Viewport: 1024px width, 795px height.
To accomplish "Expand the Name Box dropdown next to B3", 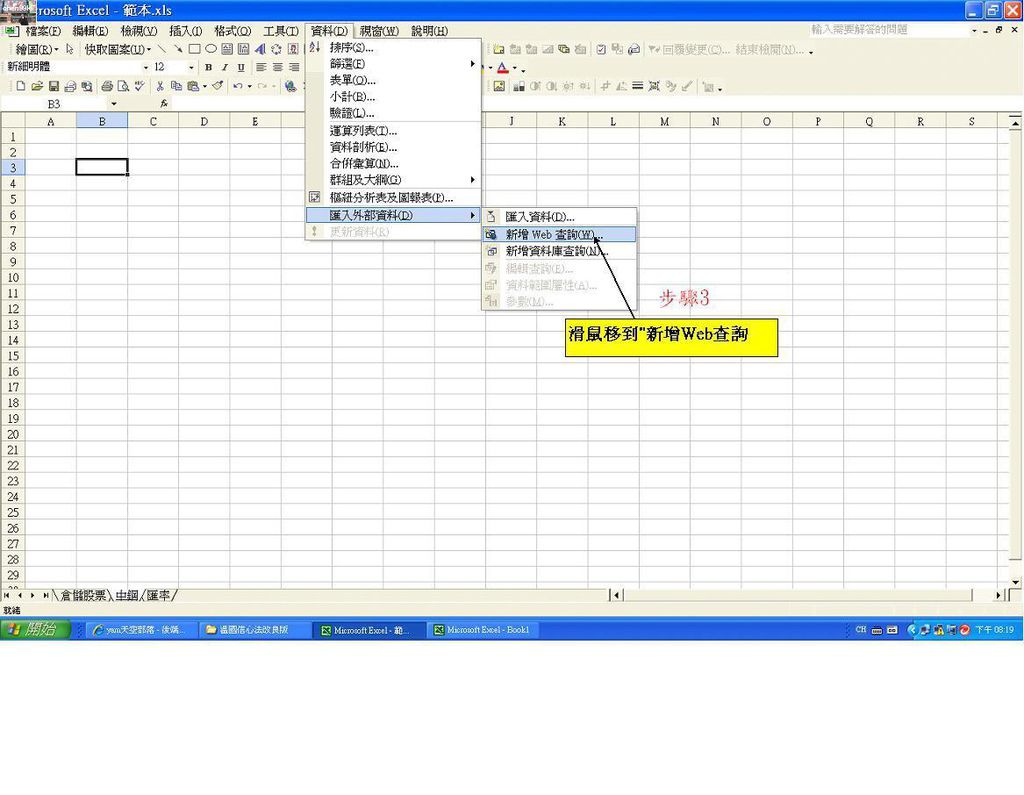I will tap(114, 104).
